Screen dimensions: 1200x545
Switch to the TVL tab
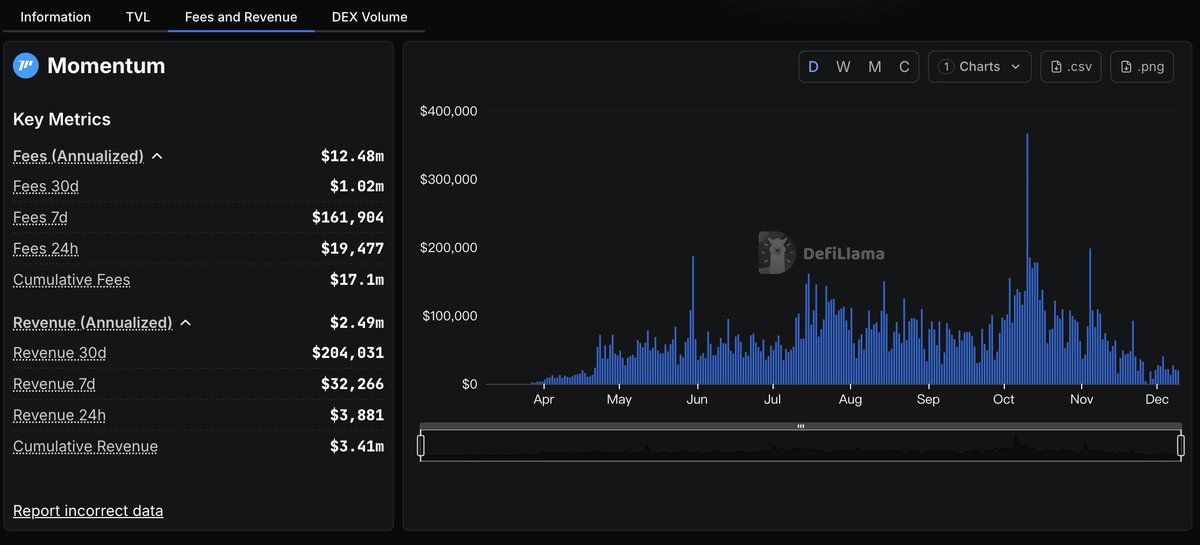coord(138,17)
